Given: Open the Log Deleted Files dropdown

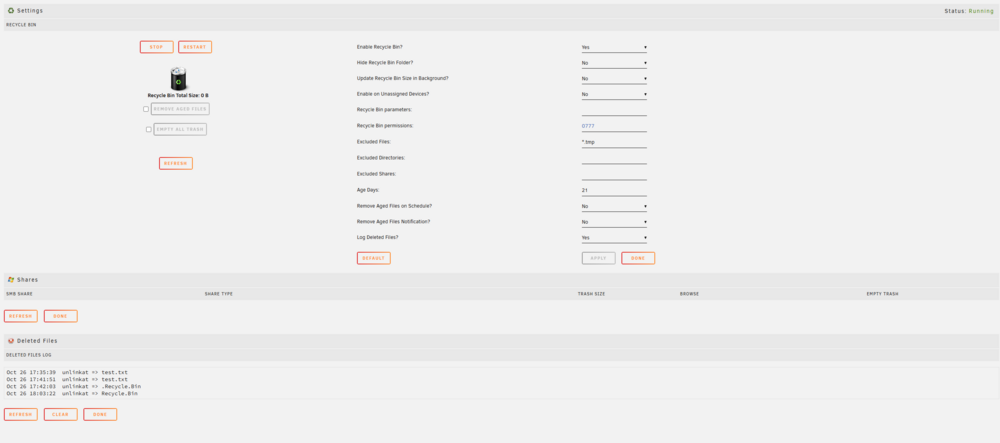Looking at the screenshot, I should [614, 238].
